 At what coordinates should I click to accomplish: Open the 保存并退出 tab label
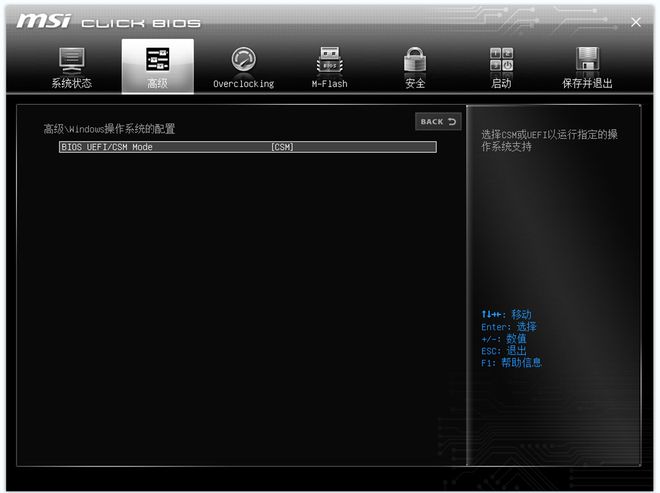(x=587, y=84)
